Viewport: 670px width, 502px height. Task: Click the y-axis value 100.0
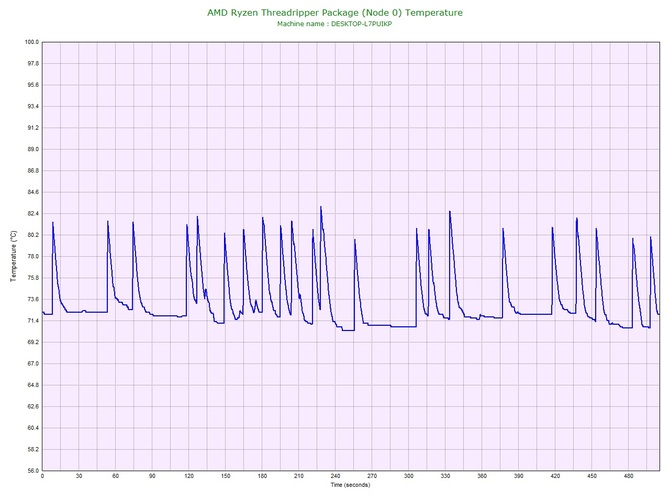tap(32, 42)
